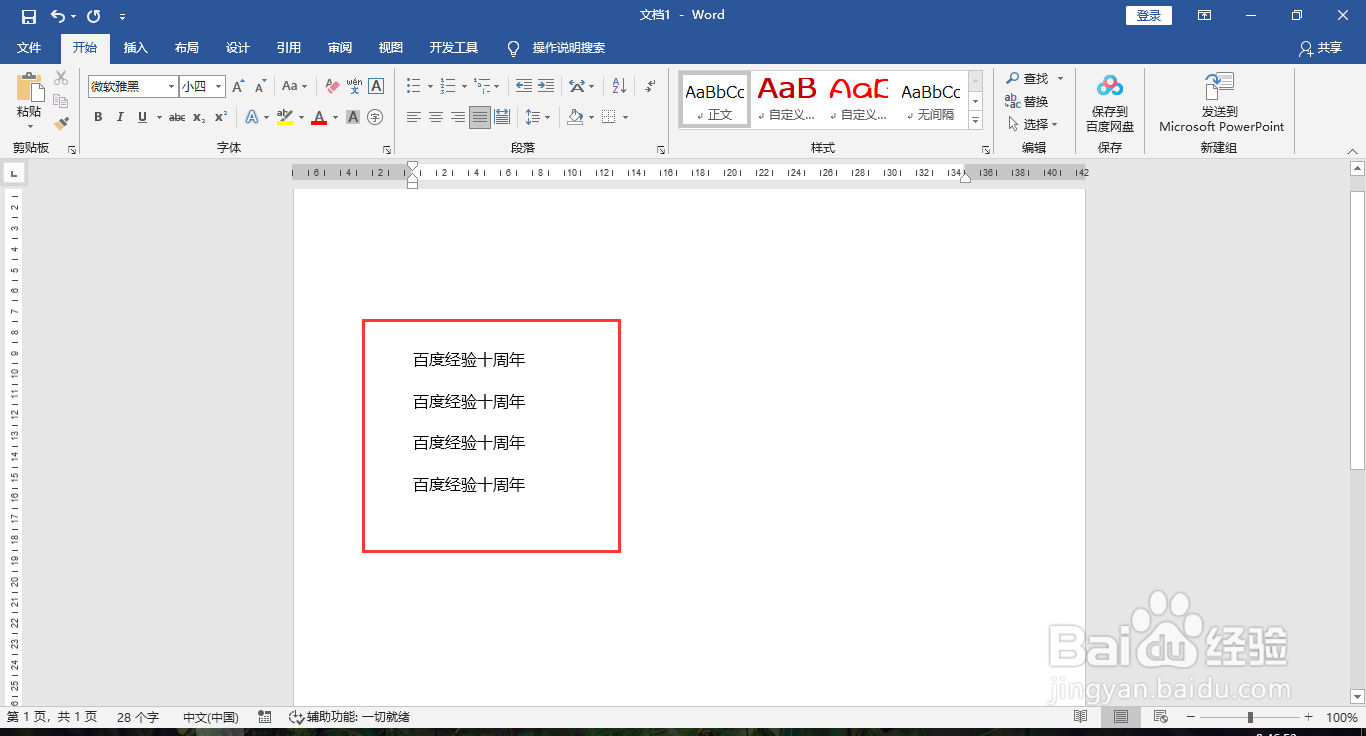Increase paragraph indent
The image size is (1366, 736).
(x=546, y=87)
